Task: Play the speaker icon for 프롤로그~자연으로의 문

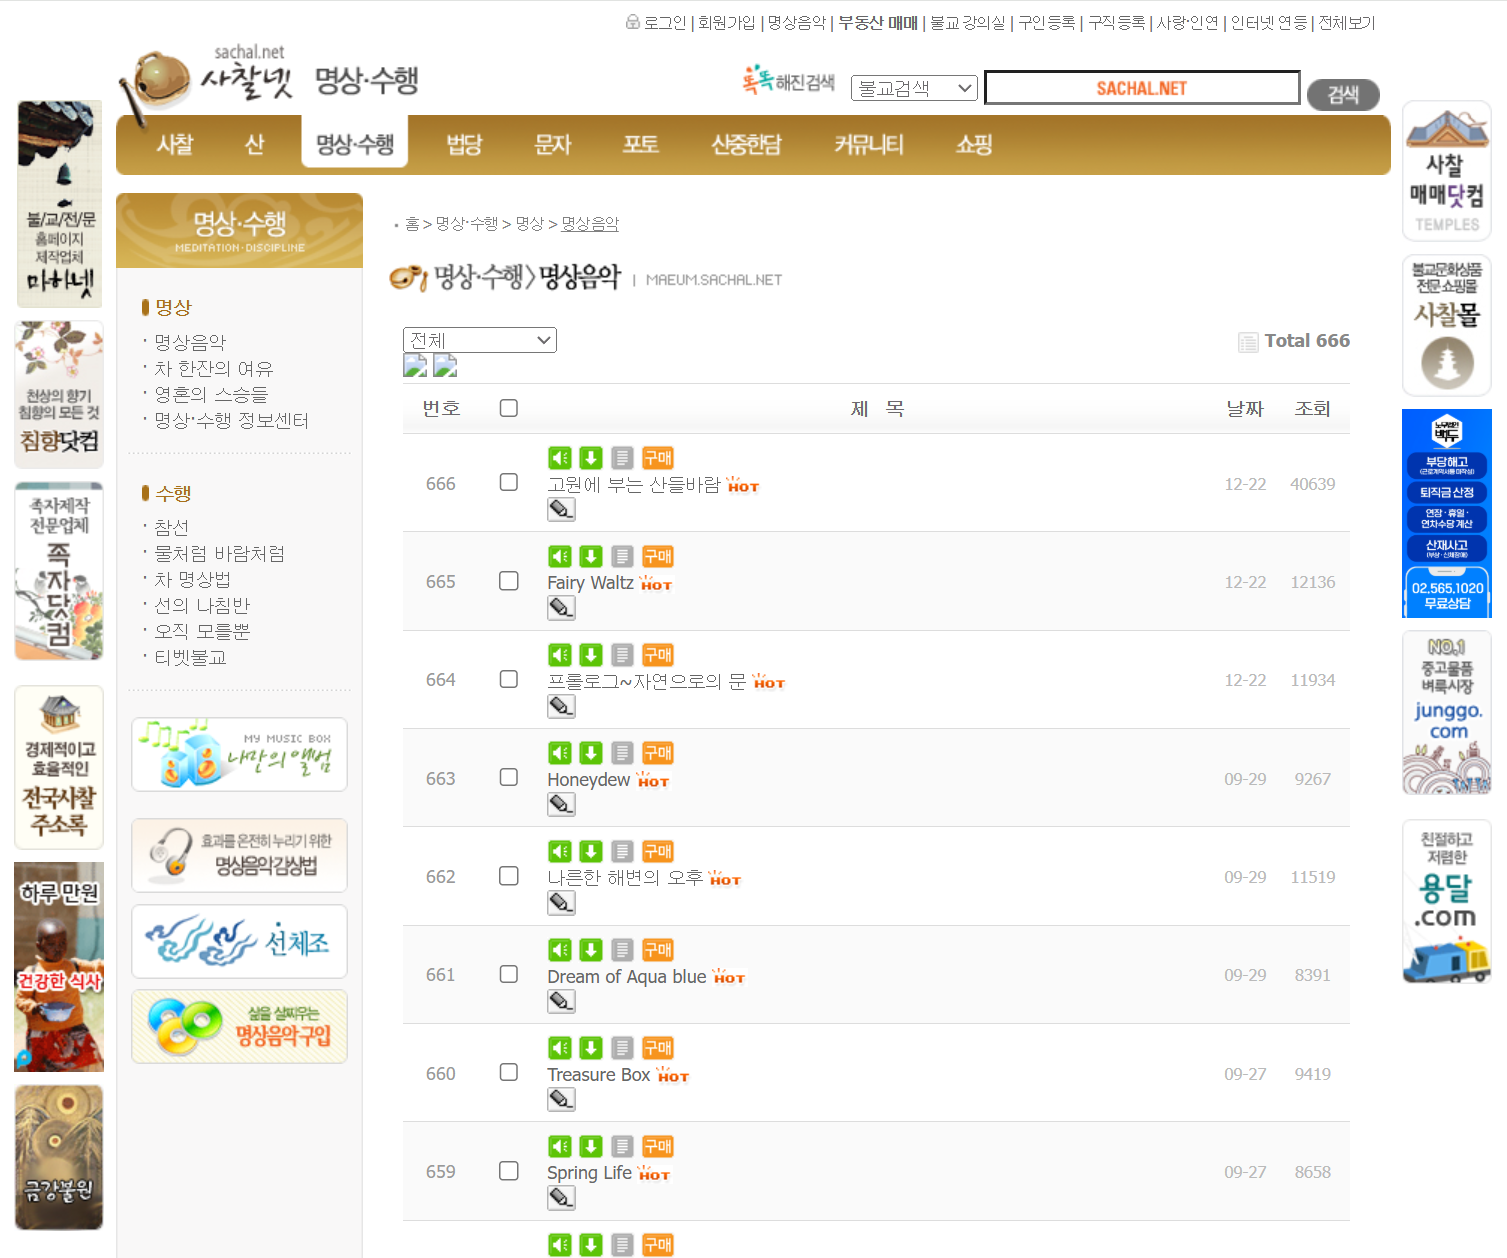Action: (x=560, y=655)
